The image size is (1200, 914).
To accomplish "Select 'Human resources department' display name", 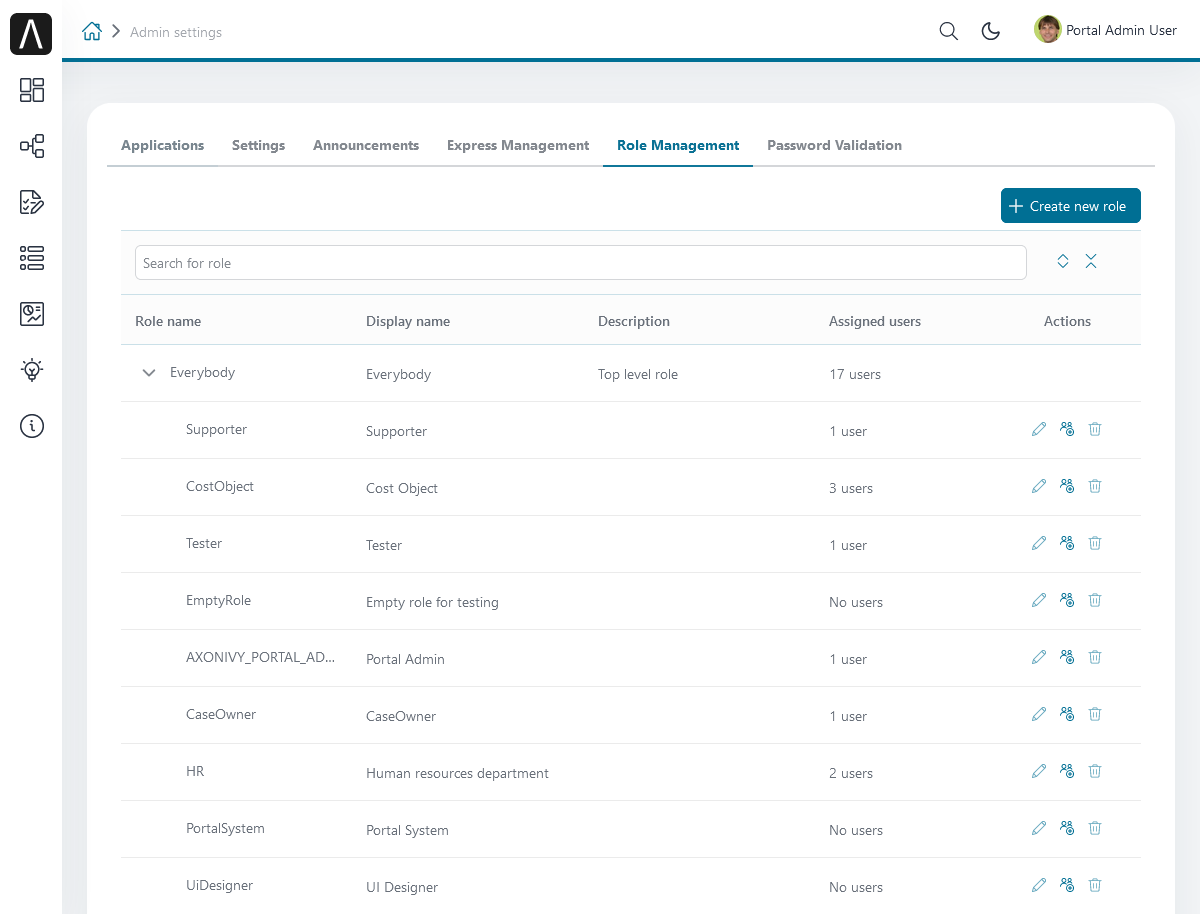I will [x=457, y=773].
